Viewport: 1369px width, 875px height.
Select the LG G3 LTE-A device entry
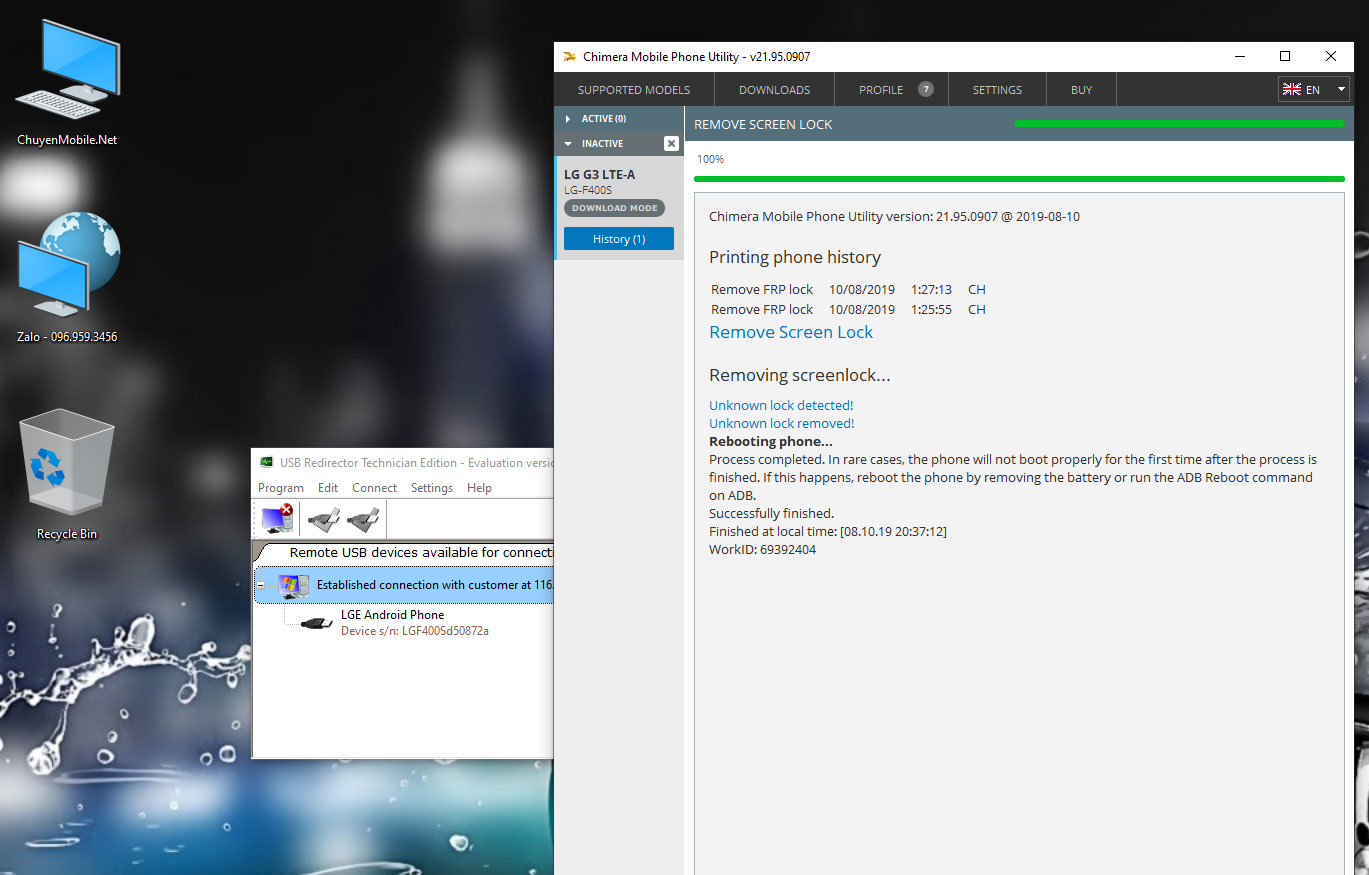pos(619,208)
